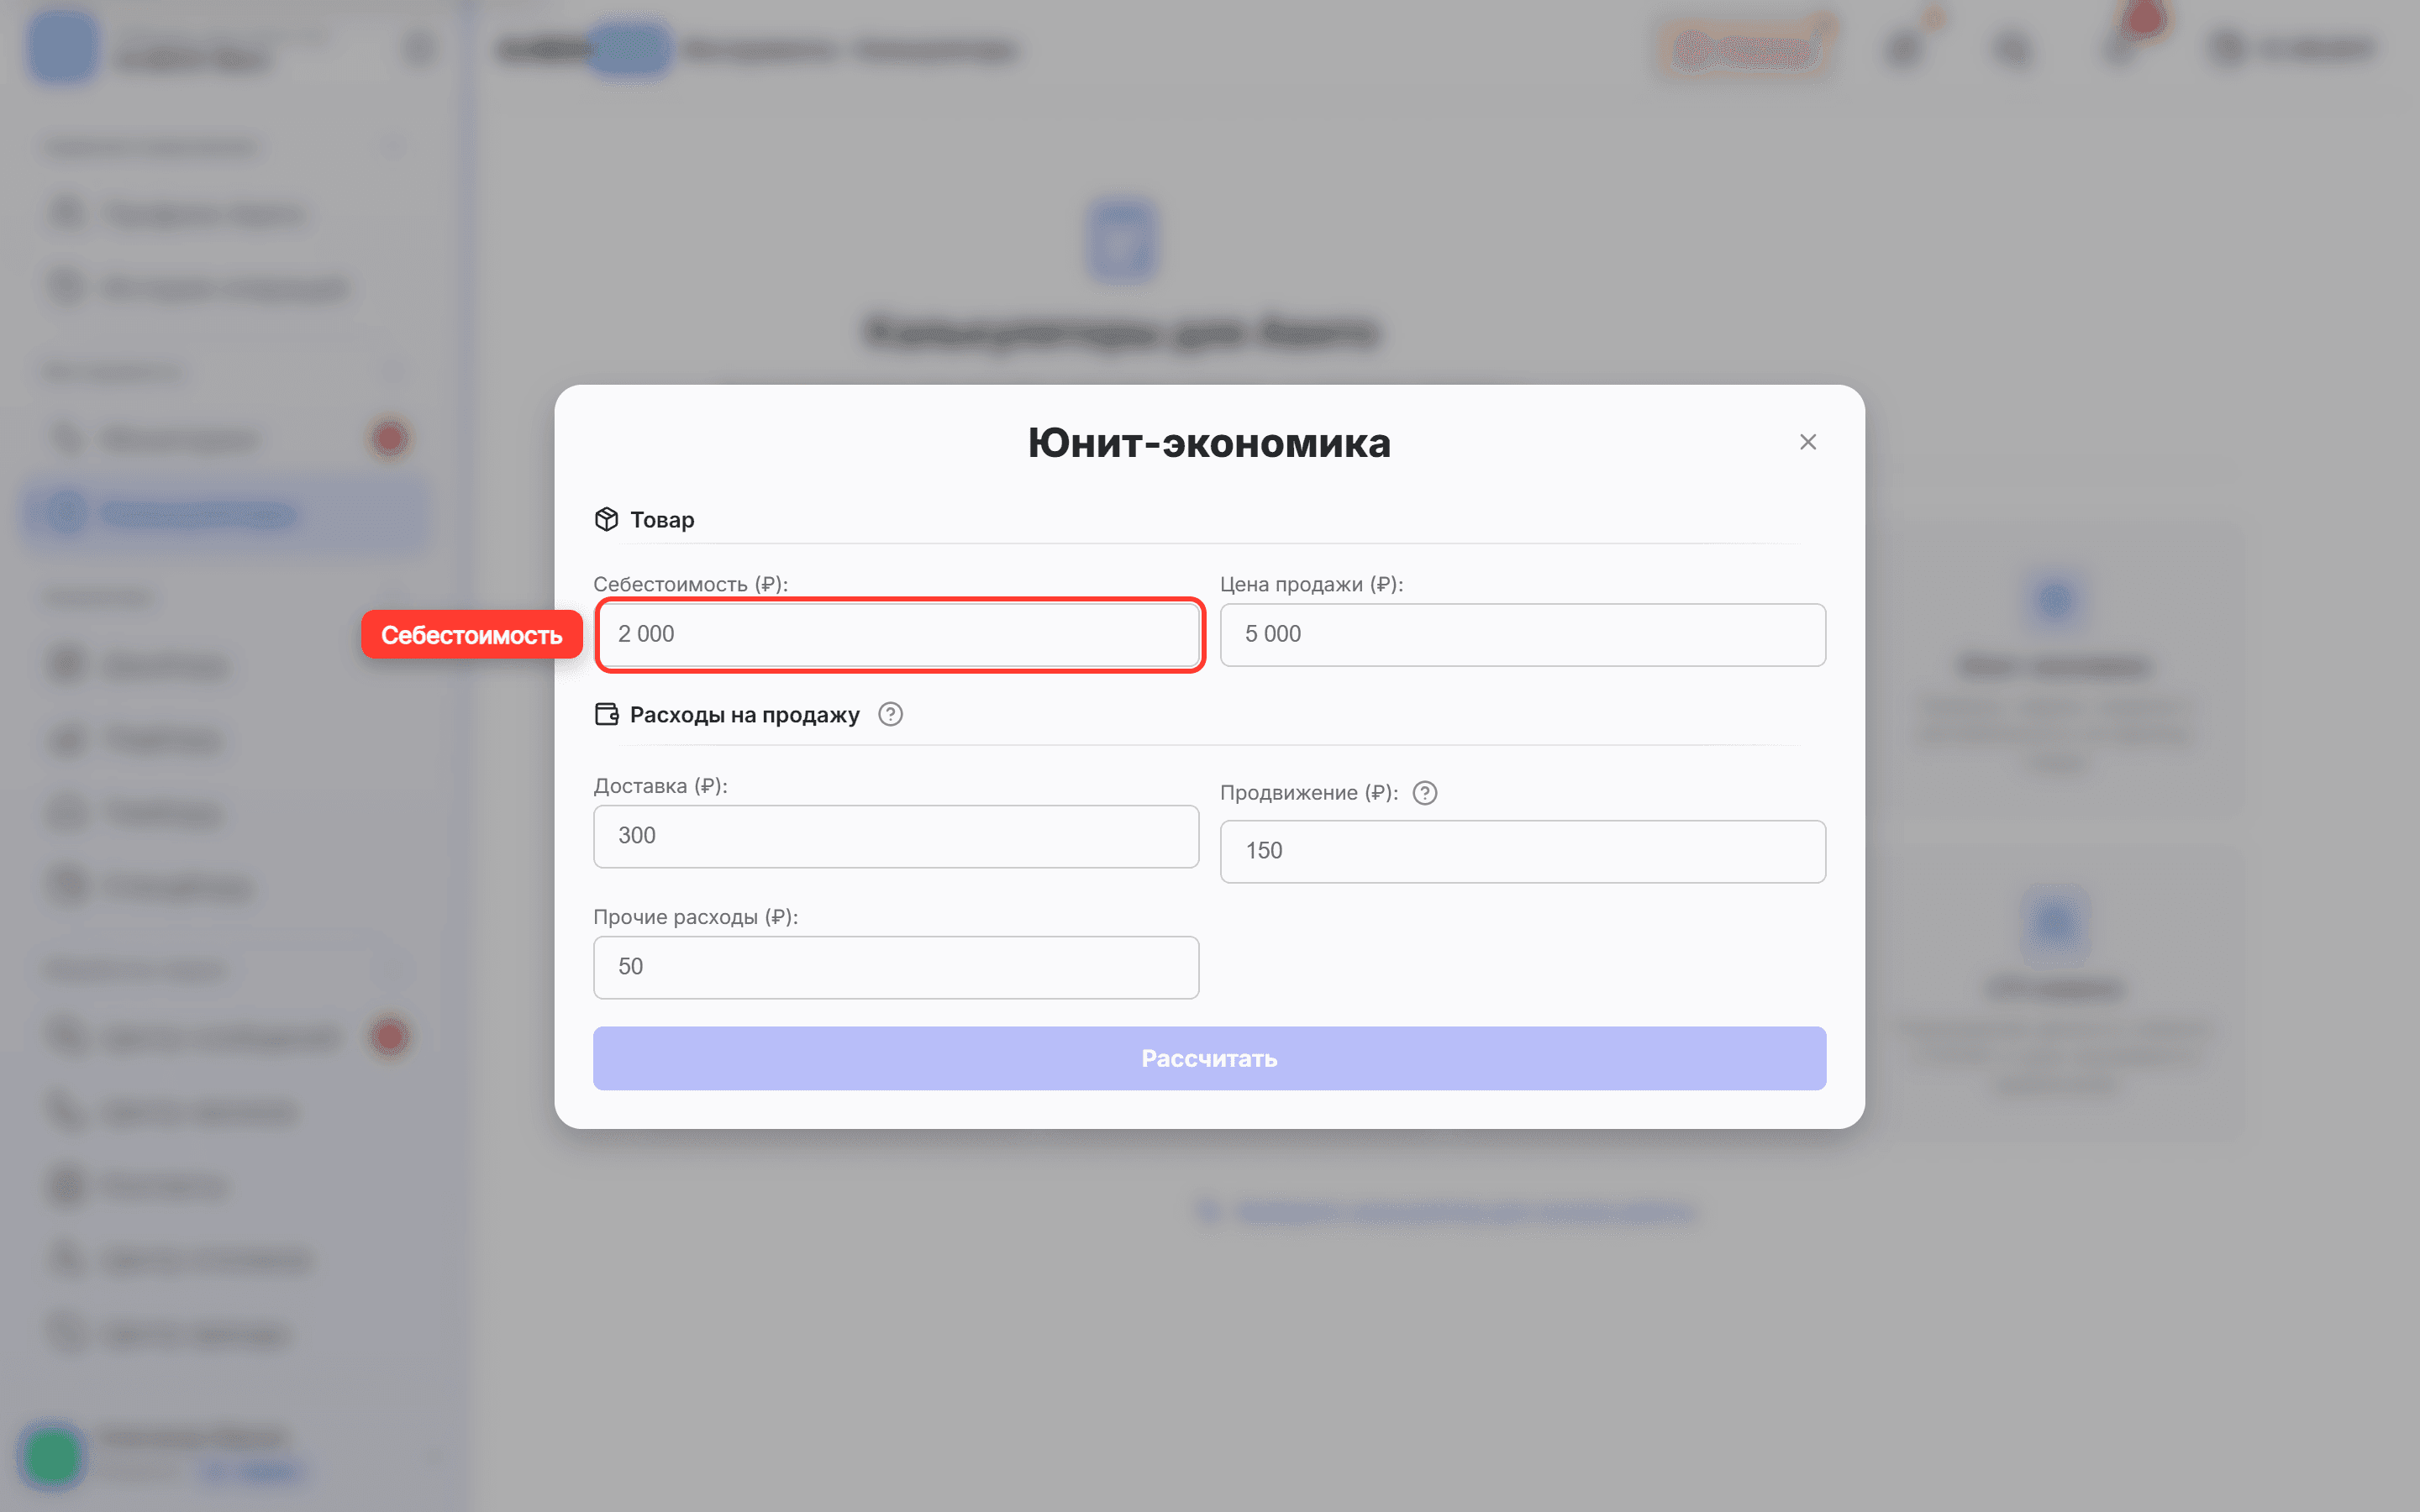The height and width of the screenshot is (1512, 2420).
Task: Click the Расходы на продажу section heading
Action: (x=744, y=715)
